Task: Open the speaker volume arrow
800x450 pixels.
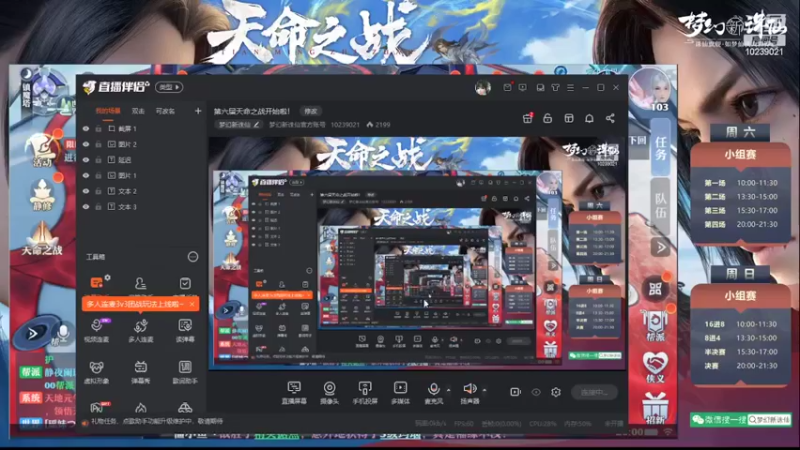Action: (x=484, y=390)
